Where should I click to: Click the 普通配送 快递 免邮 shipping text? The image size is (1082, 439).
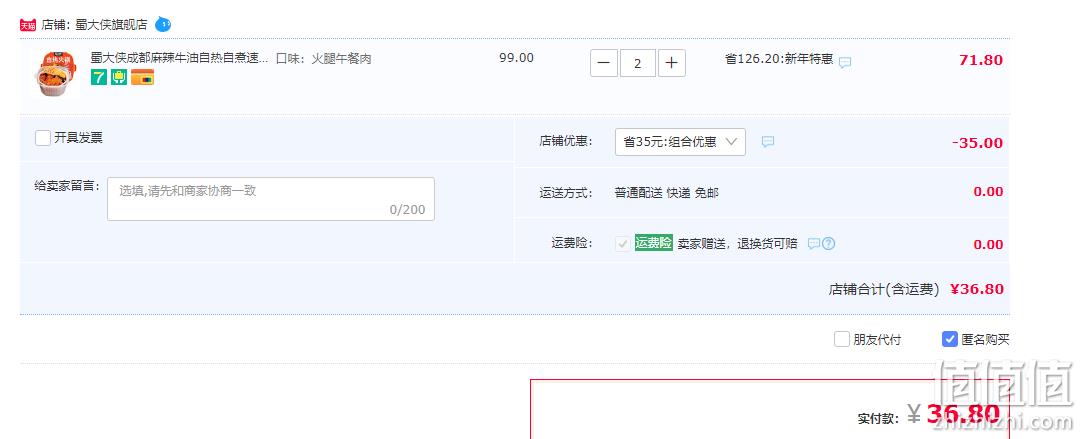[667, 193]
